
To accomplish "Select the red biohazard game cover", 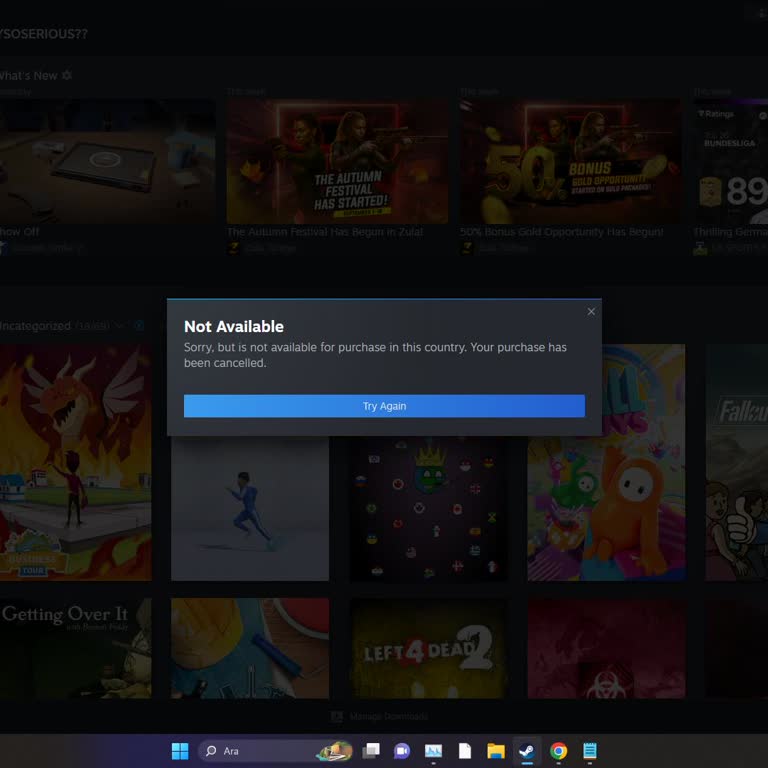I will click(x=606, y=648).
